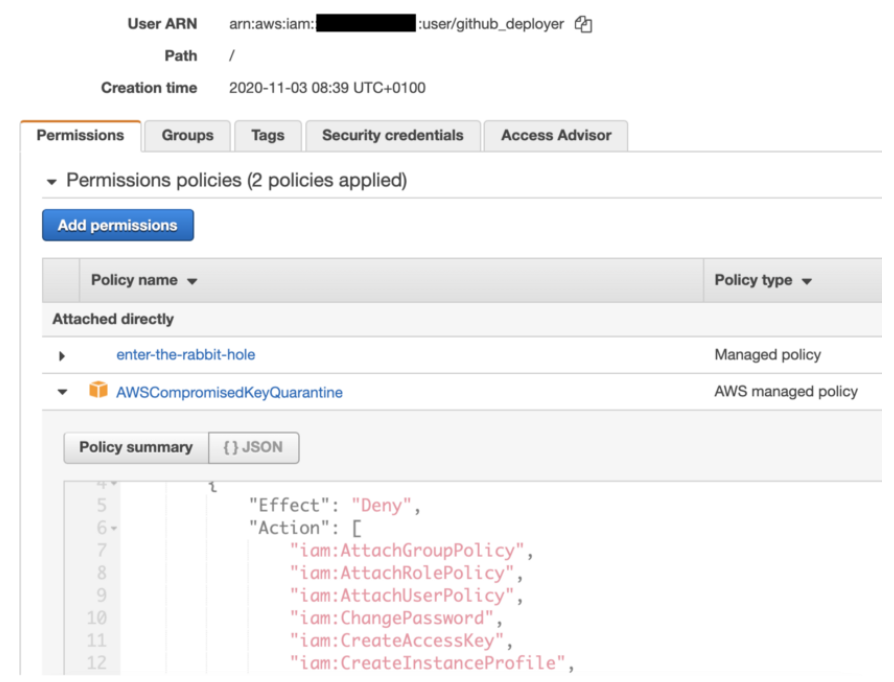Select the Tags tab

(x=267, y=135)
